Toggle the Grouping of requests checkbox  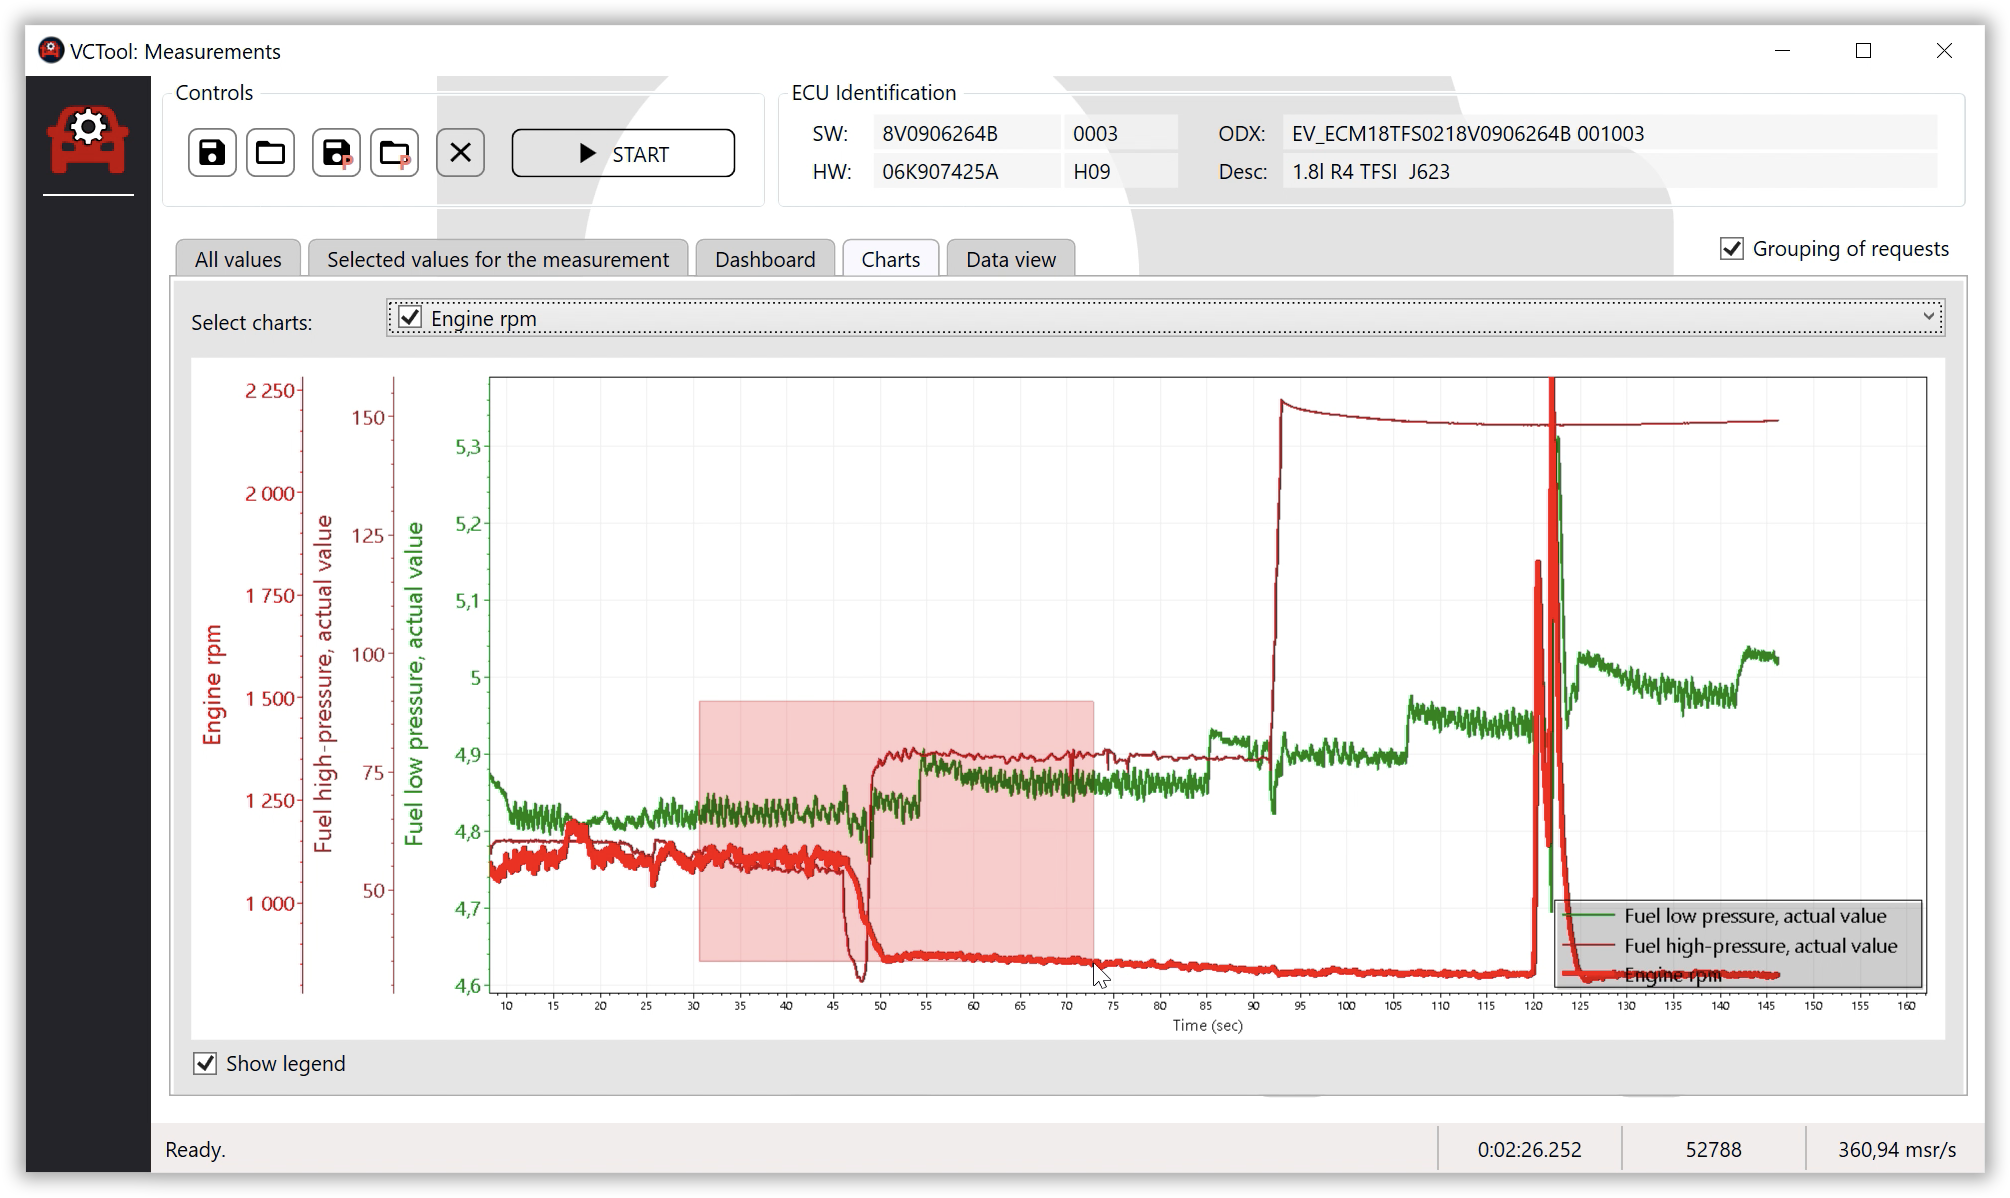click(x=1732, y=249)
